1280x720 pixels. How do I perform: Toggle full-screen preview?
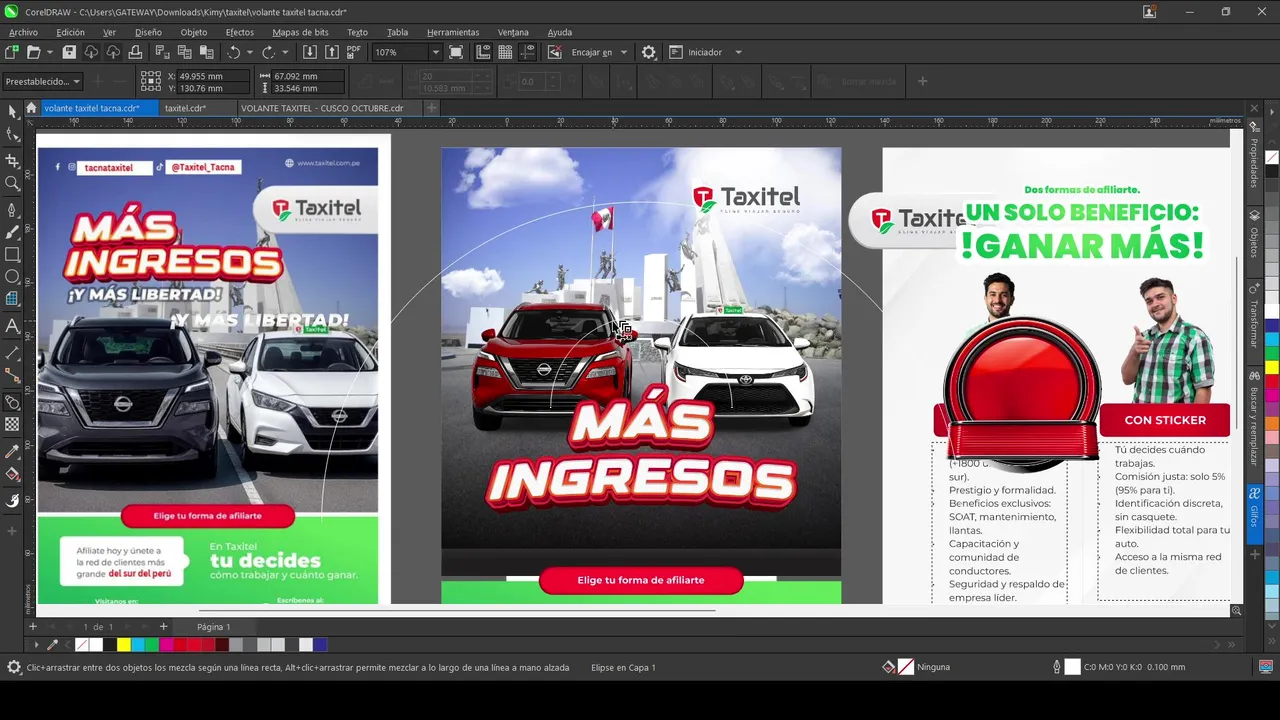pos(456,52)
